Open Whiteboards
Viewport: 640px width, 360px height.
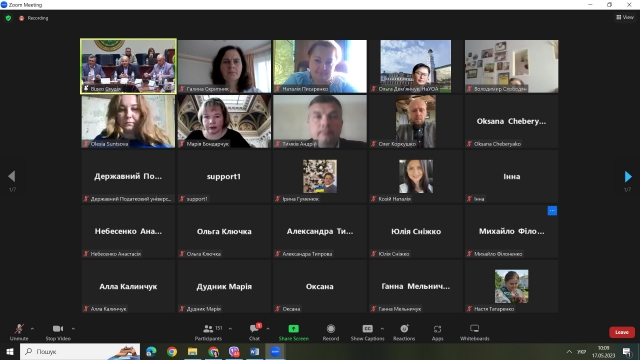click(x=474, y=332)
